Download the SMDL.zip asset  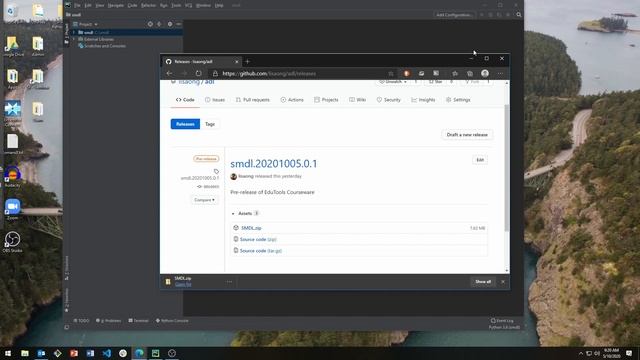[x=251, y=228]
